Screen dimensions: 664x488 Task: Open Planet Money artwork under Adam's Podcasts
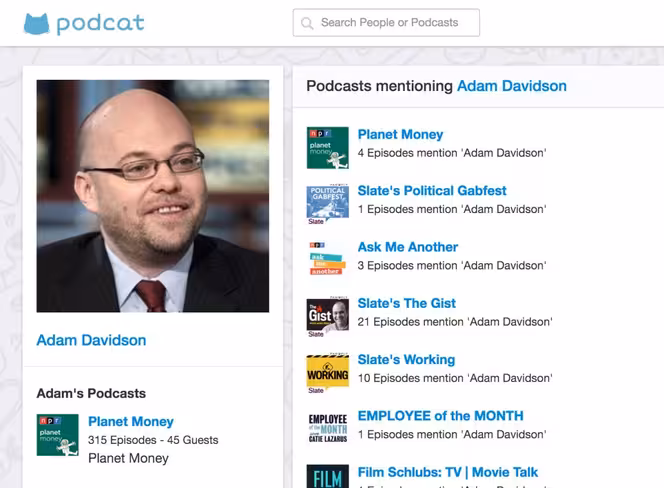click(x=58, y=435)
